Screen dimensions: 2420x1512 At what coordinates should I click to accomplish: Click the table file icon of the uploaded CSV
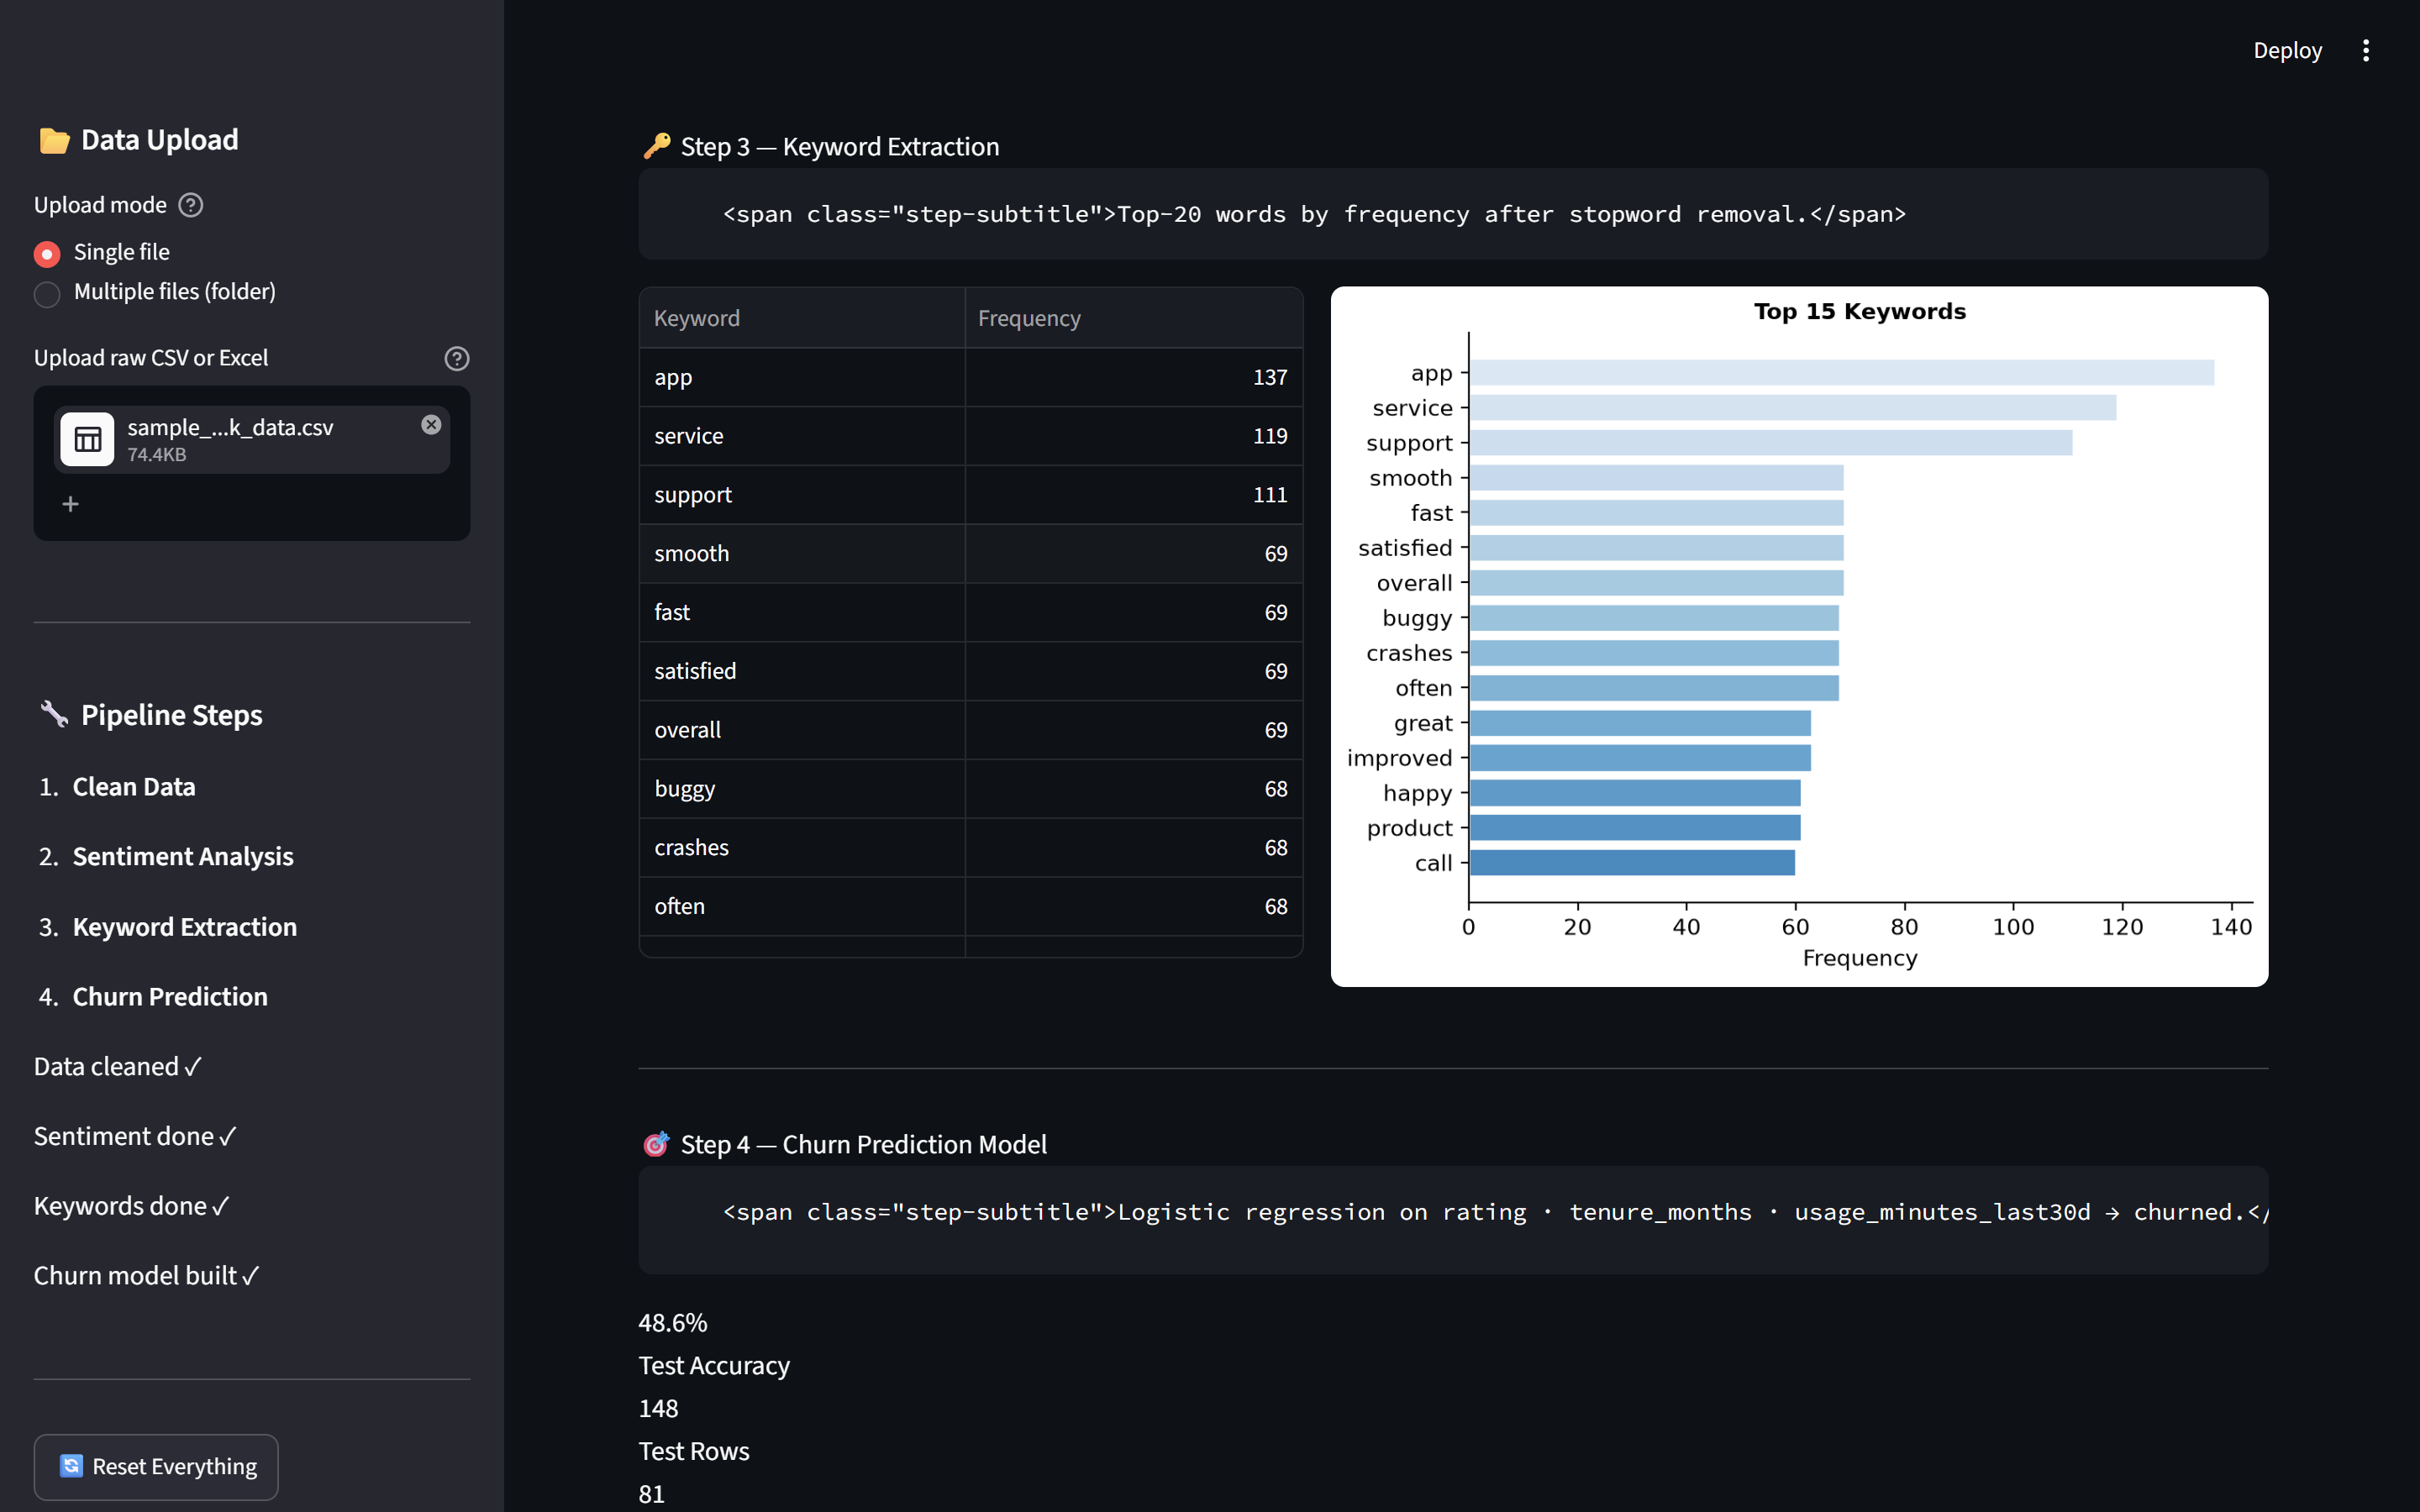(87, 439)
